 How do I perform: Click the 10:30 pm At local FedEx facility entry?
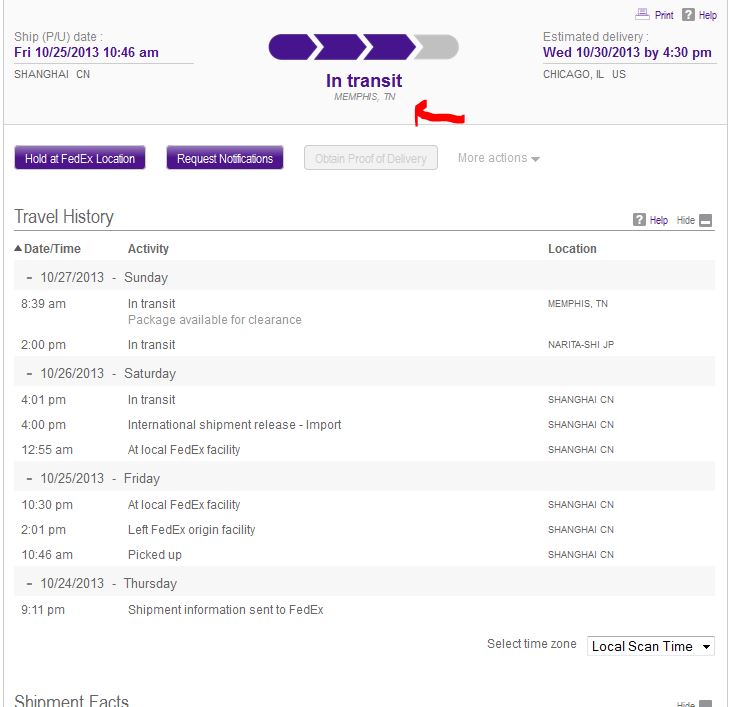(184, 505)
